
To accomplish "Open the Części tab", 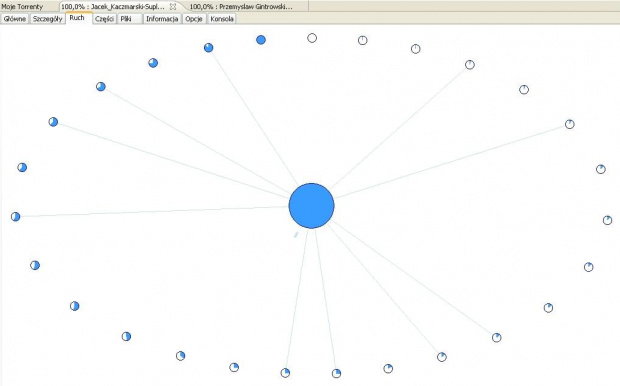I will [x=104, y=19].
